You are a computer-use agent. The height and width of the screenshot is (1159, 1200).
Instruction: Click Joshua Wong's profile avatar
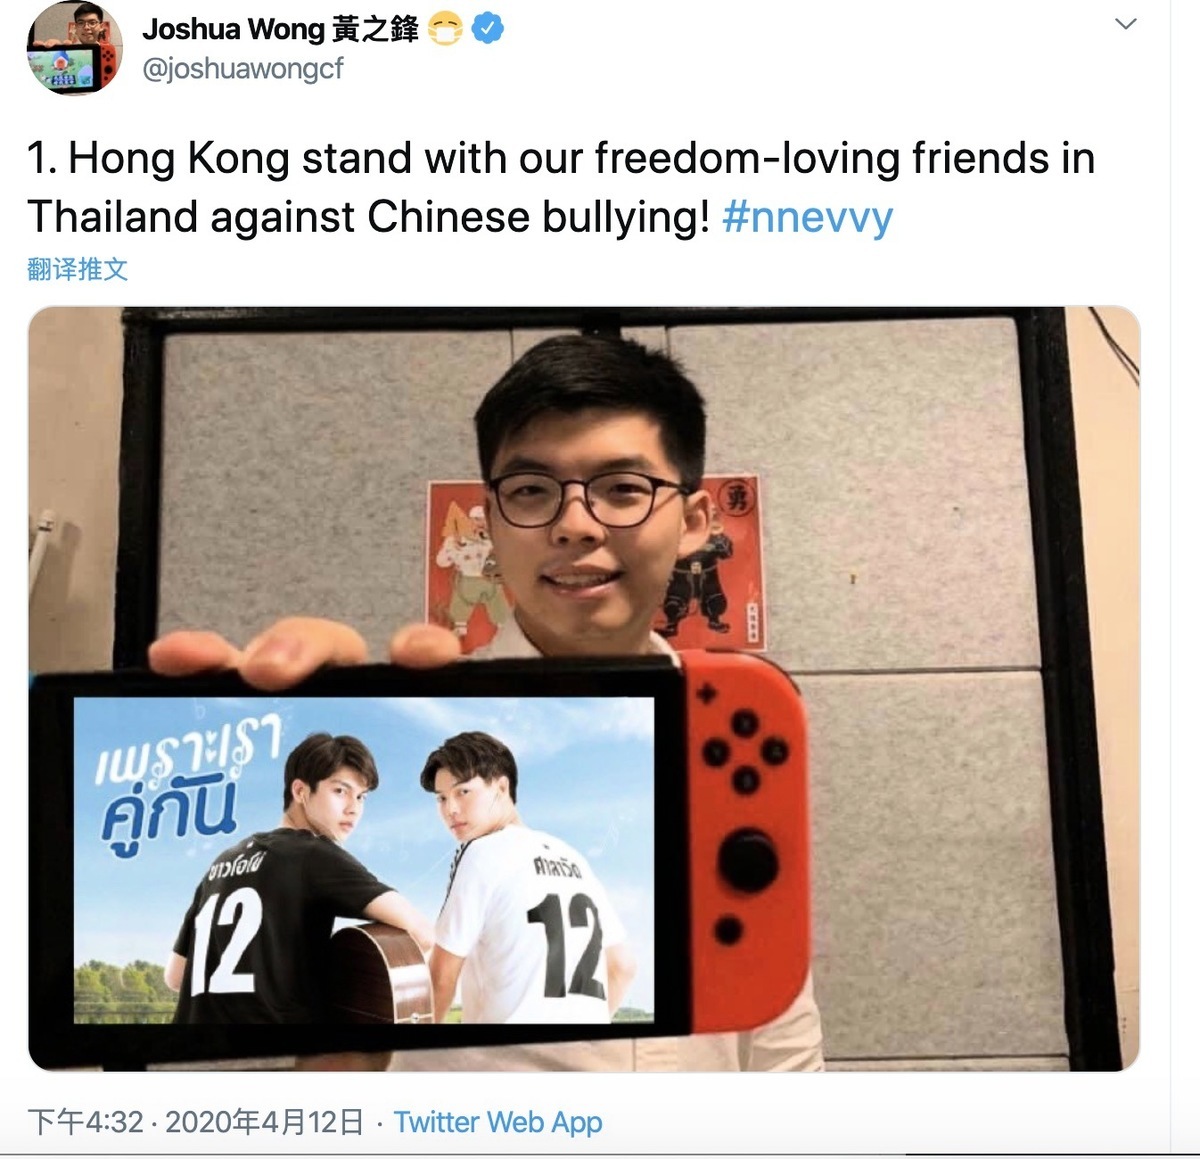pyautogui.click(x=75, y=48)
